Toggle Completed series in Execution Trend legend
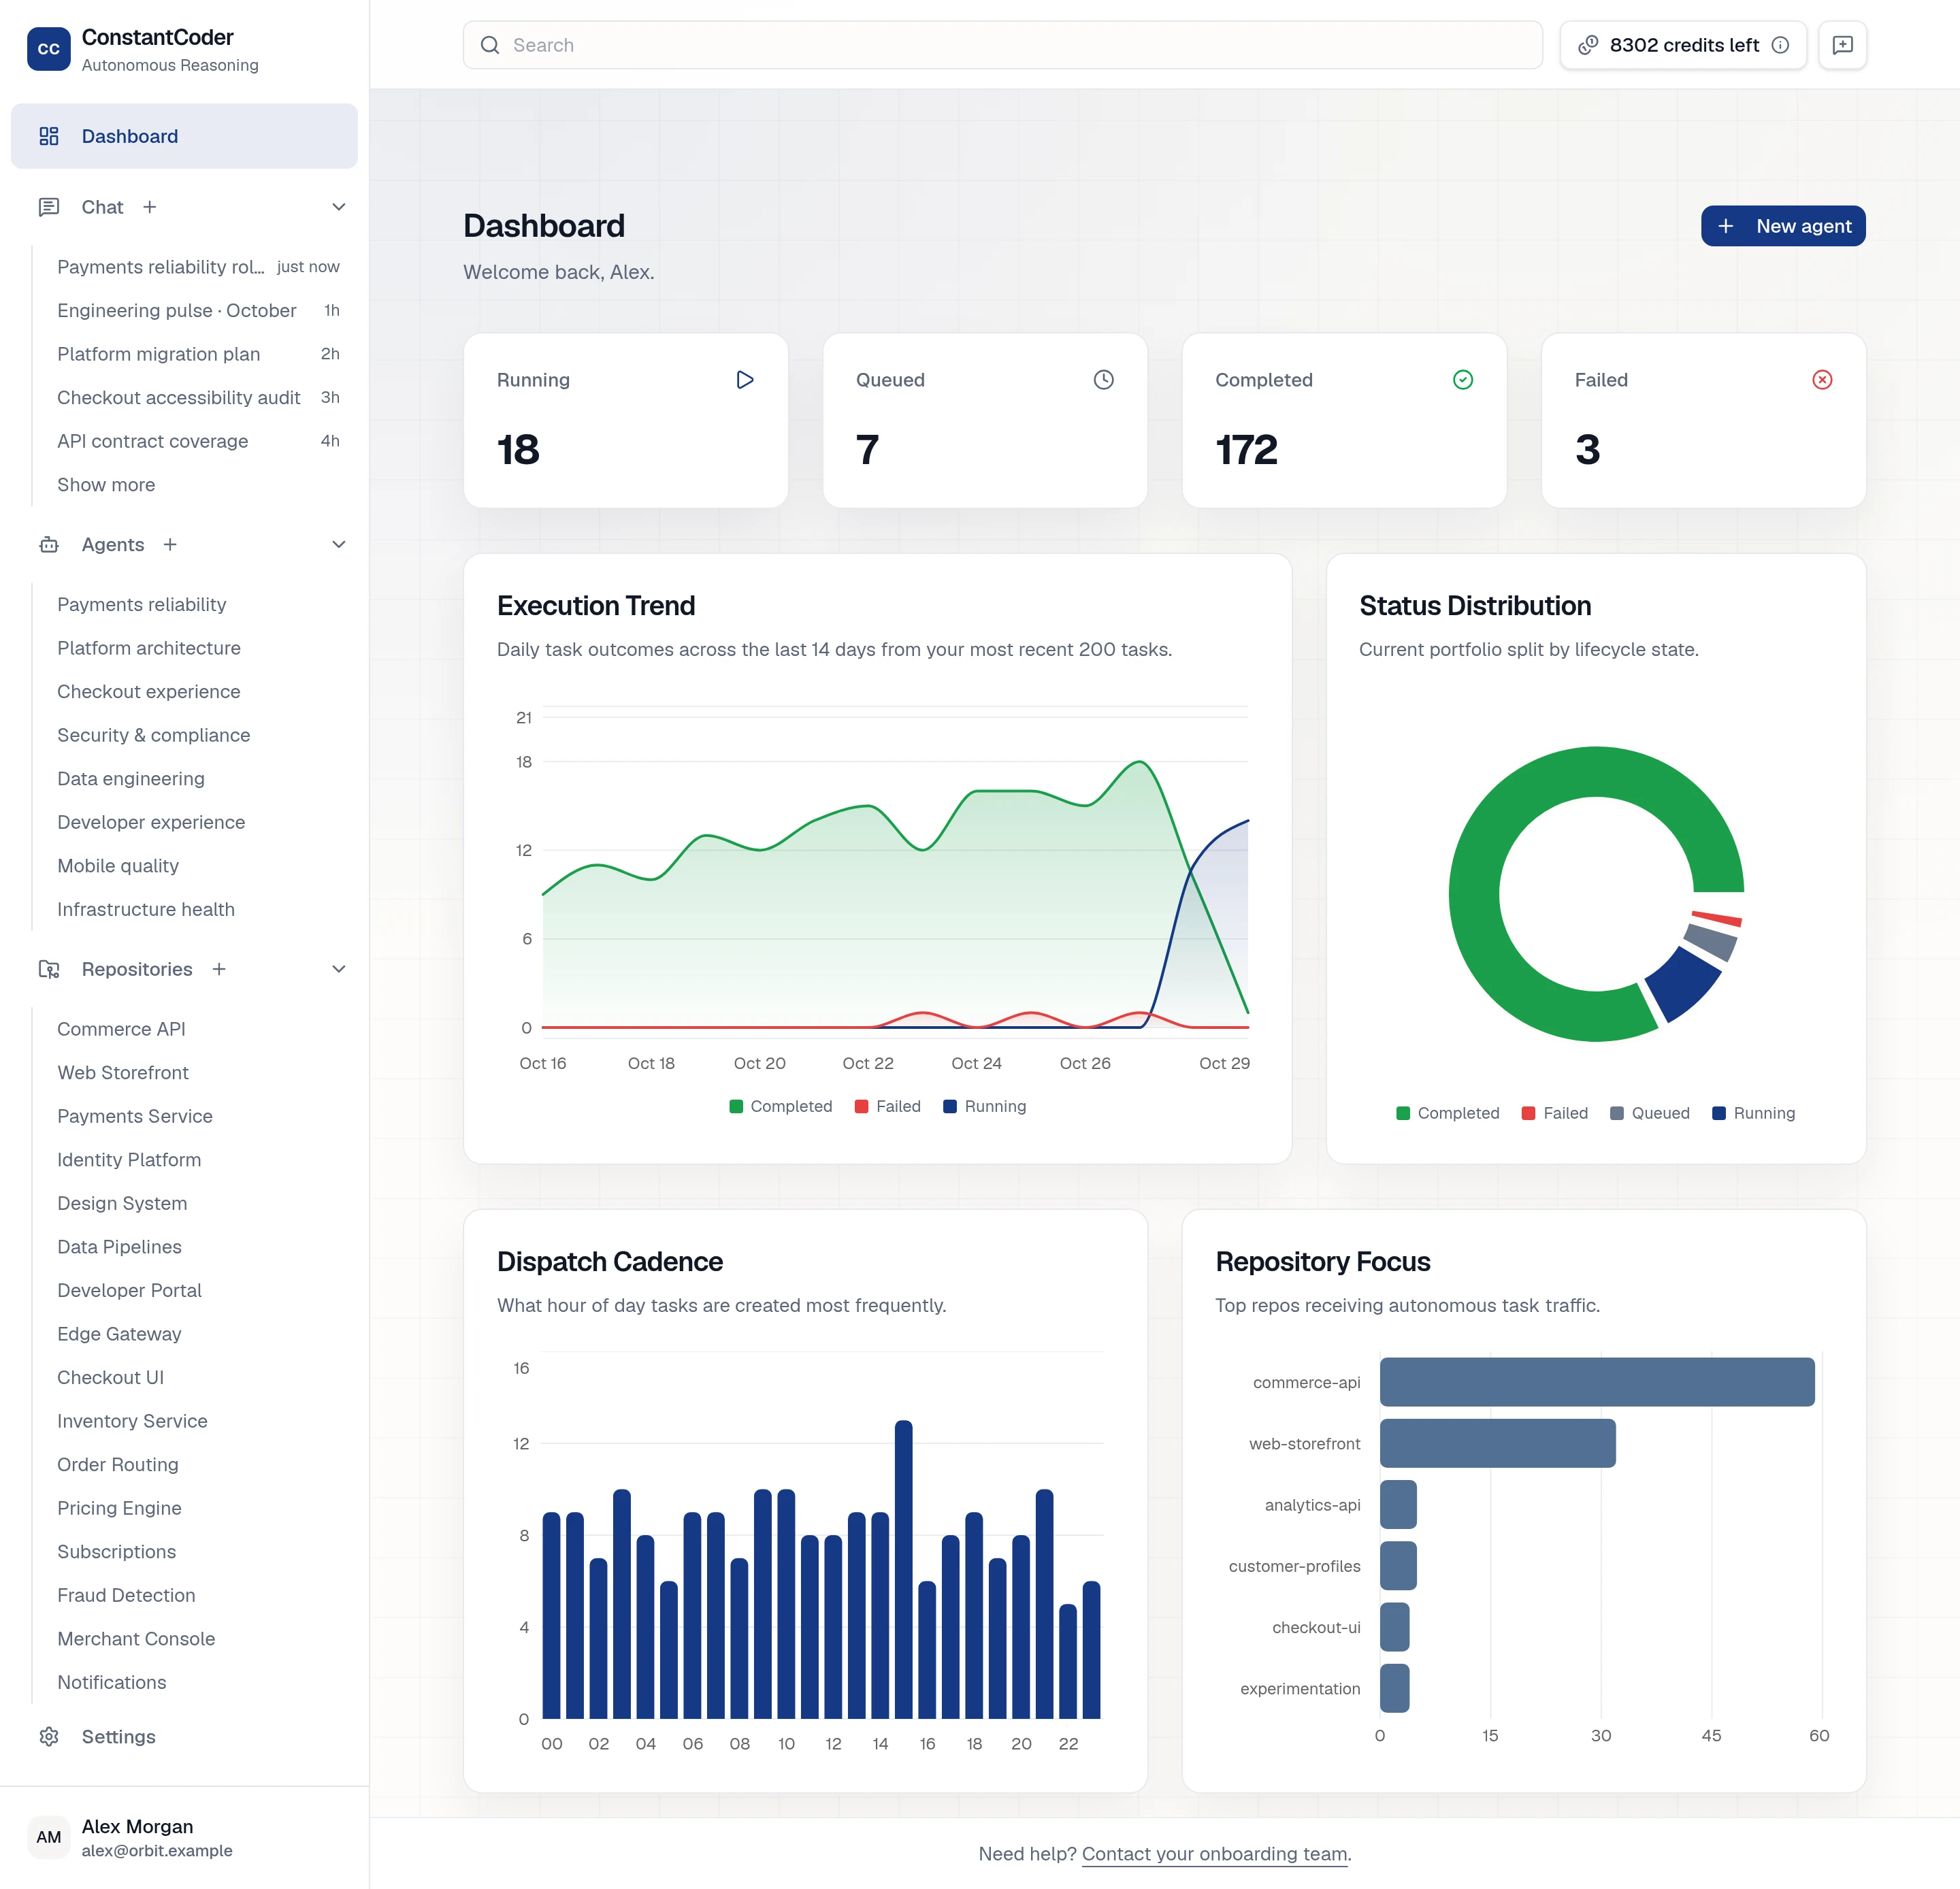Image resolution: width=1960 pixels, height=1889 pixels. (x=781, y=1106)
